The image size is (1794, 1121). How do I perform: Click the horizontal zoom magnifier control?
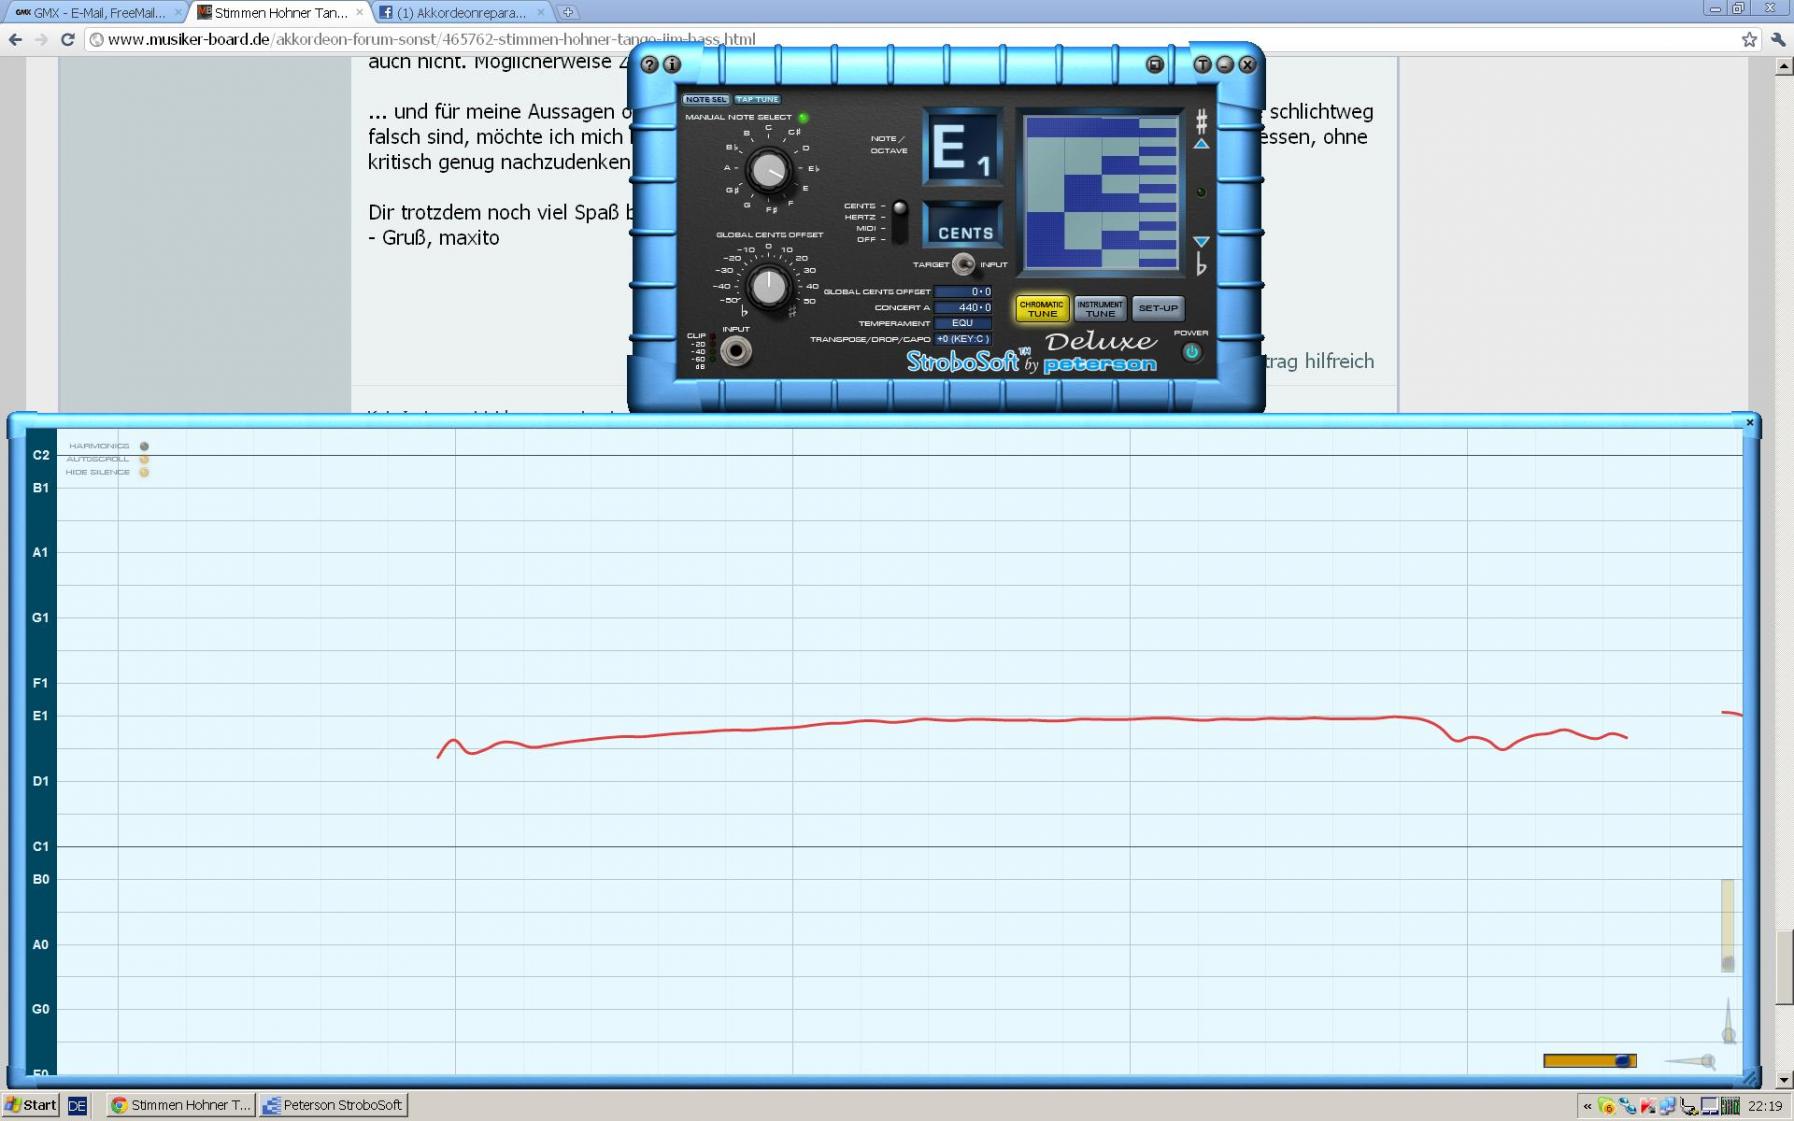[x=1692, y=1062]
